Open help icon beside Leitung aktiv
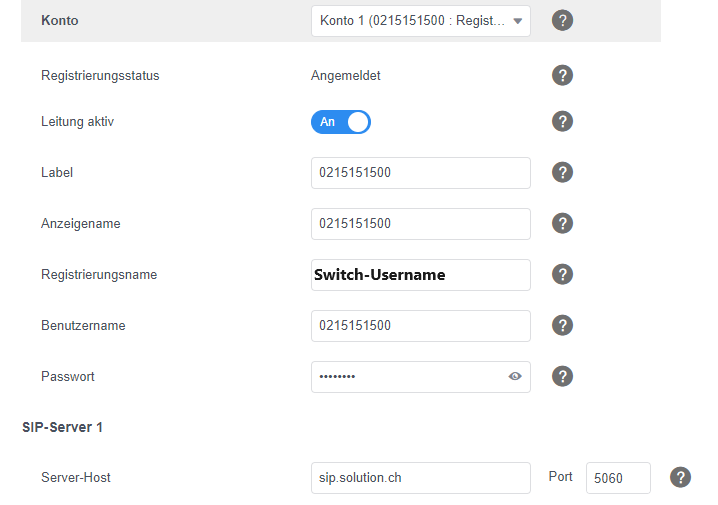Screen dimensions: 718x505 click(x=562, y=121)
